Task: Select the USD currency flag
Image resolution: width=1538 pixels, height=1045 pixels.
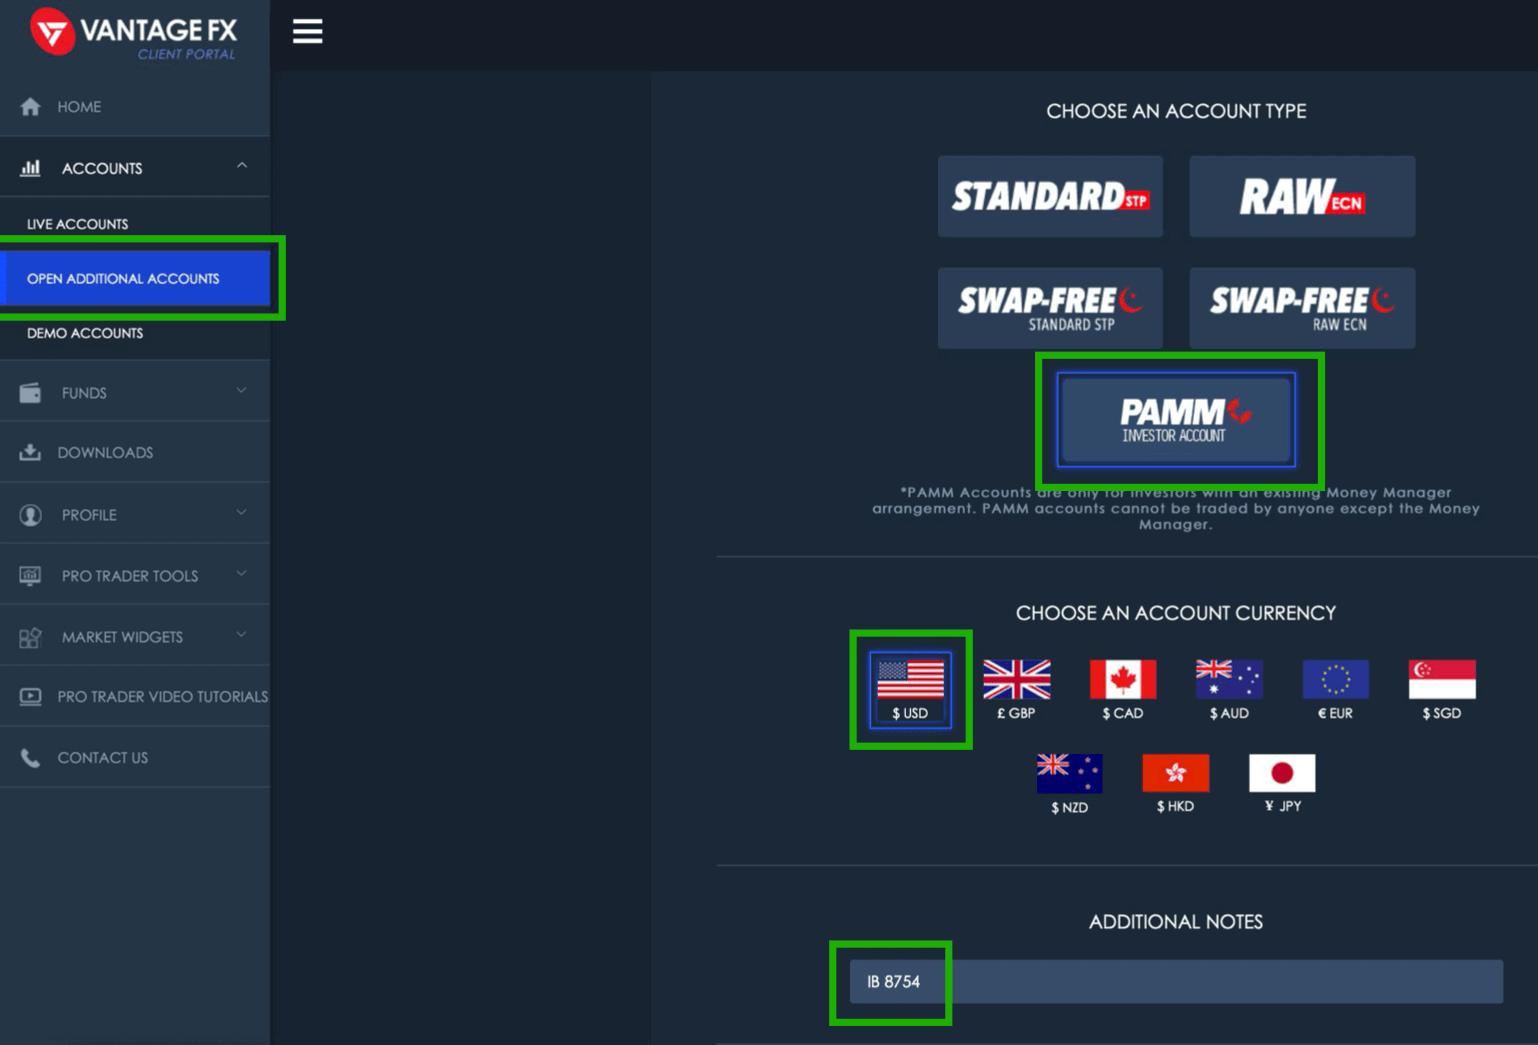Action: 910,680
